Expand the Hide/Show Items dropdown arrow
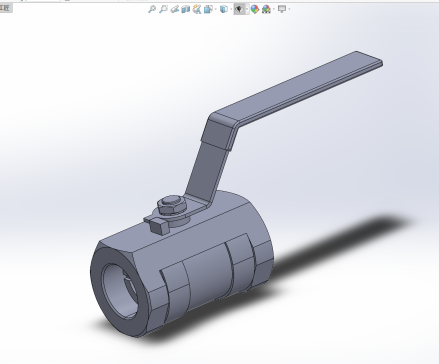Viewport: 439px width, 364px height. click(247, 9)
